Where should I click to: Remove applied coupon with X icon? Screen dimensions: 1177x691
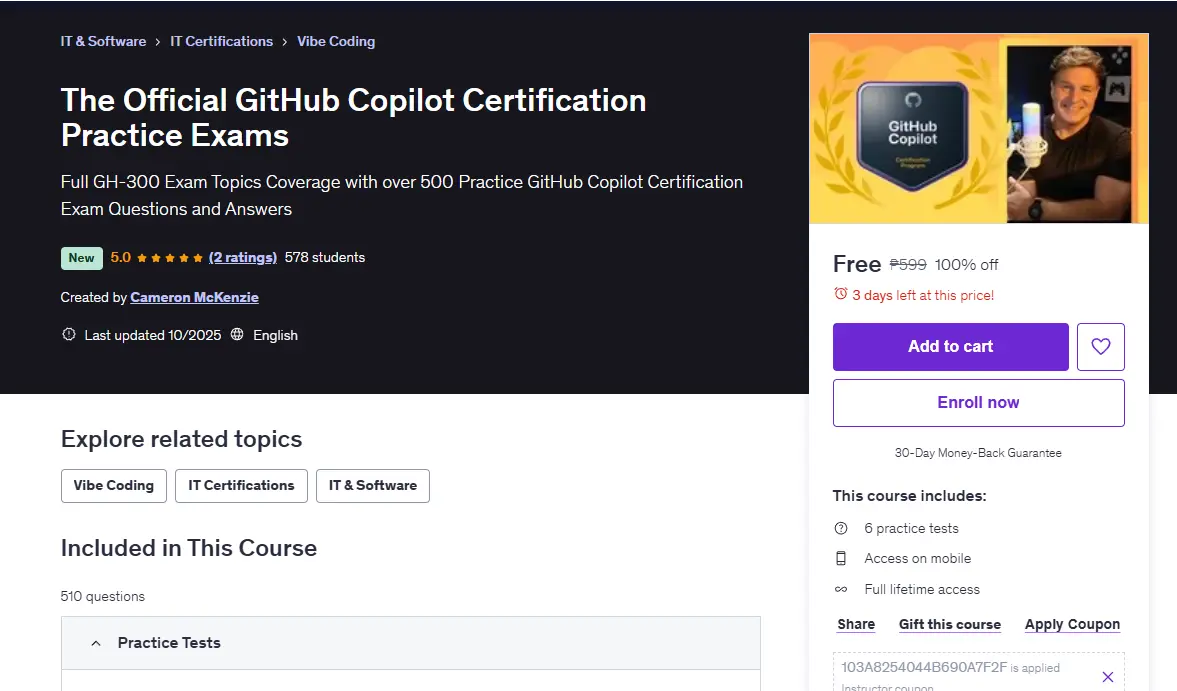pos(1107,677)
